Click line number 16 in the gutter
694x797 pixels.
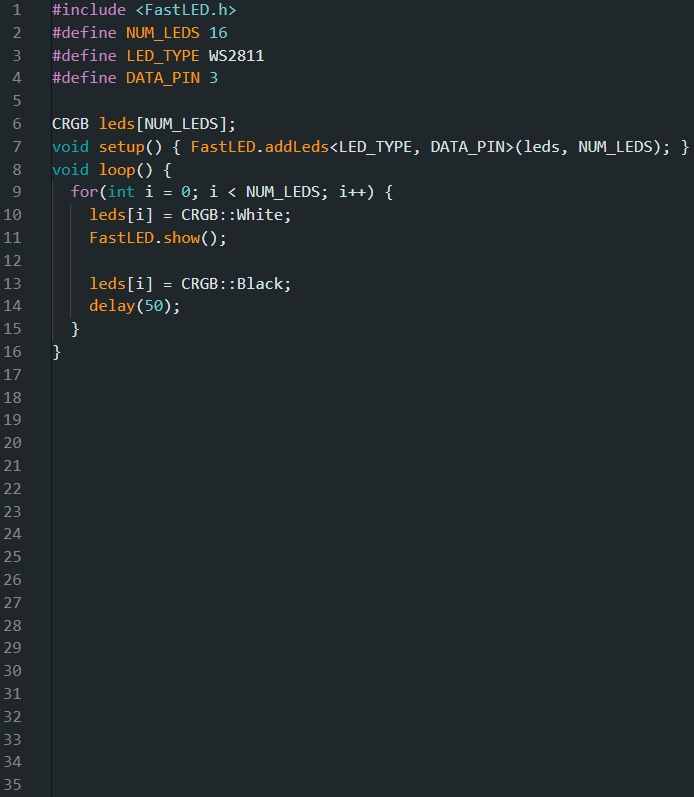click(x=12, y=352)
